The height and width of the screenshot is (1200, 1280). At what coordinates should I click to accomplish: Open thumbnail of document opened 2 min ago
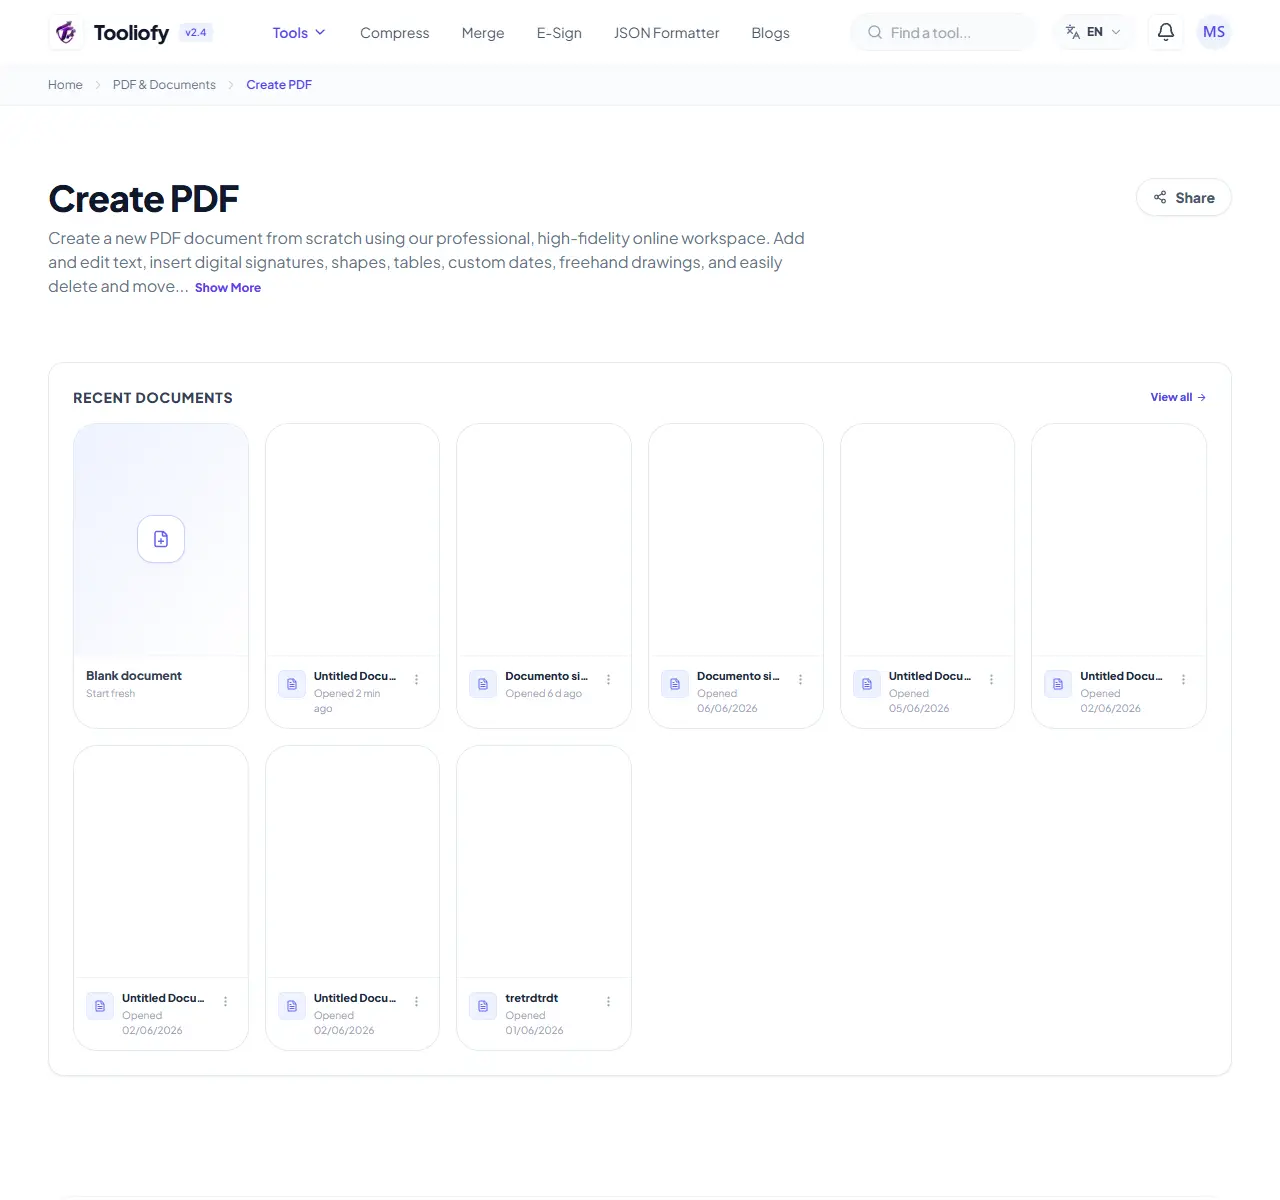click(x=352, y=540)
